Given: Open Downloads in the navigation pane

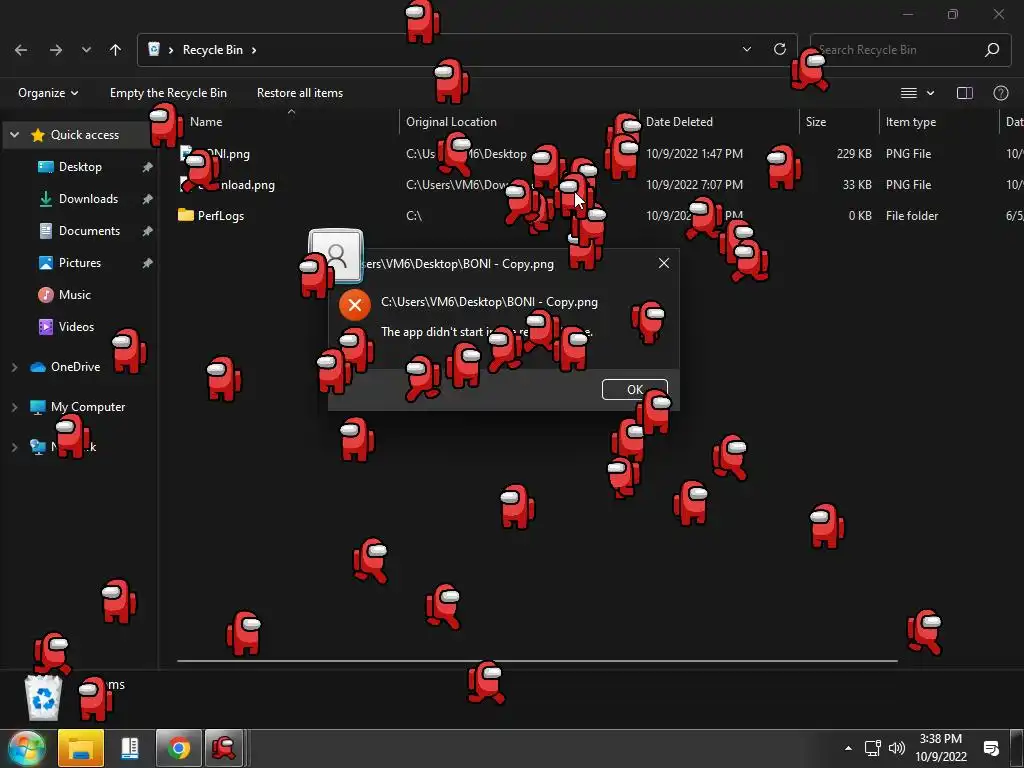Looking at the screenshot, I should (x=89, y=199).
